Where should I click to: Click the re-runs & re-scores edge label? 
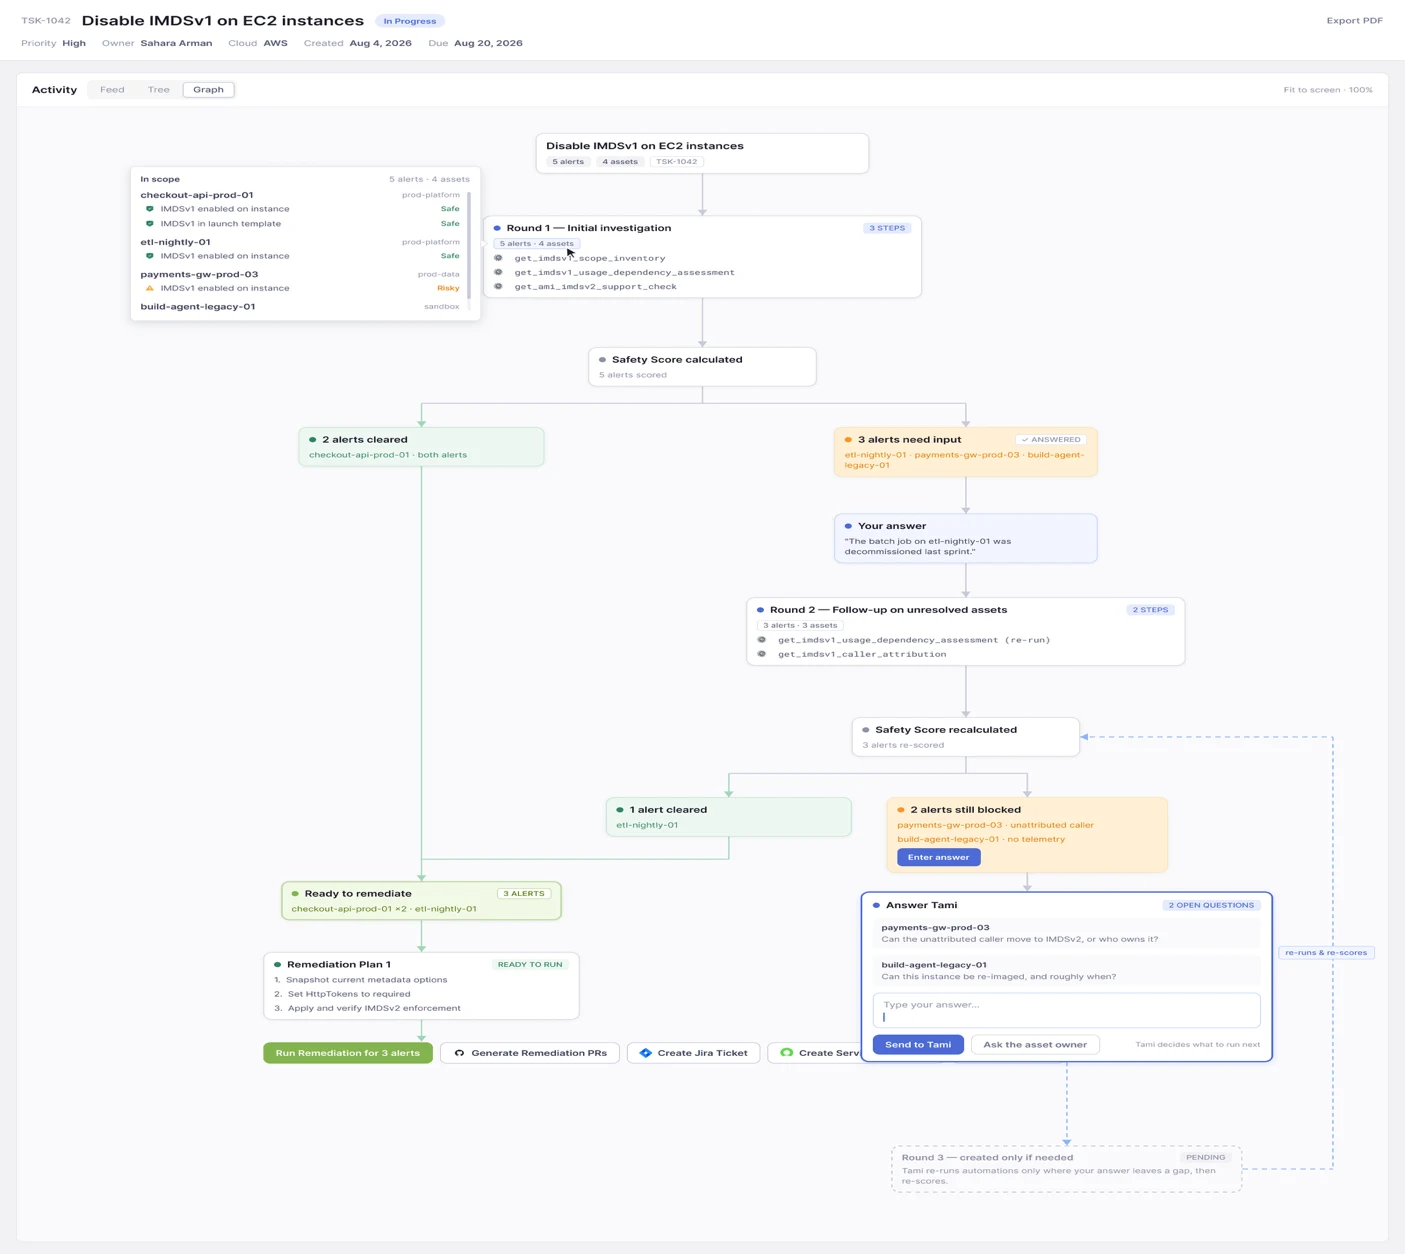coord(1326,953)
